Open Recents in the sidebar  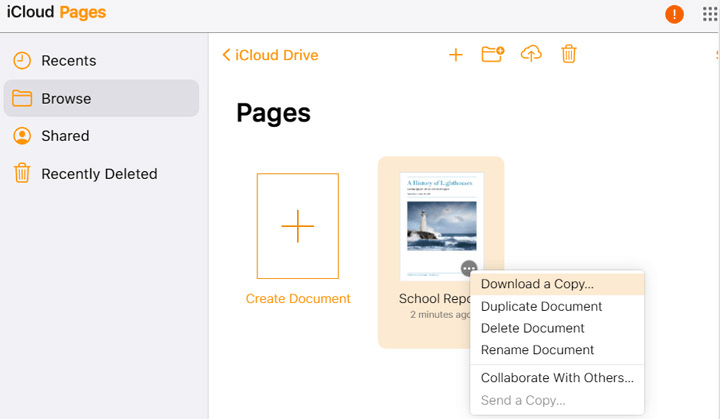[x=68, y=61]
